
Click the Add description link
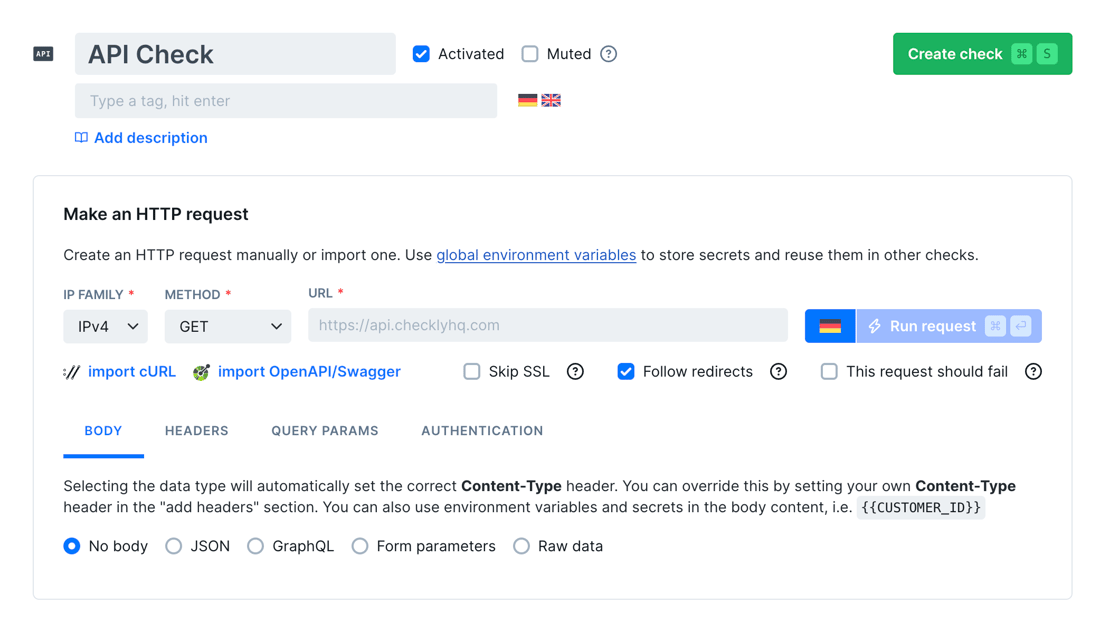click(151, 138)
